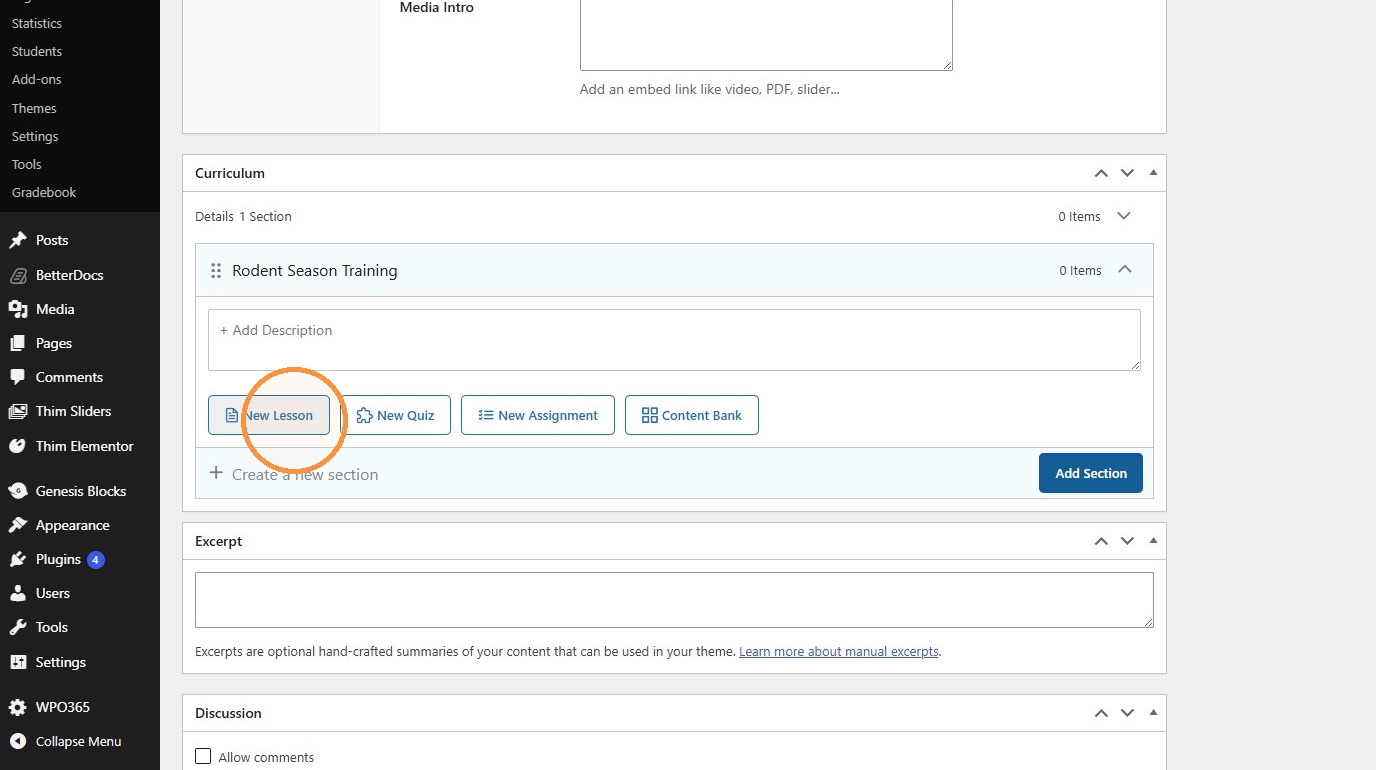Collapse the Rodent Season Training section chevron
Viewport: 1376px width, 770px height.
point(1125,270)
